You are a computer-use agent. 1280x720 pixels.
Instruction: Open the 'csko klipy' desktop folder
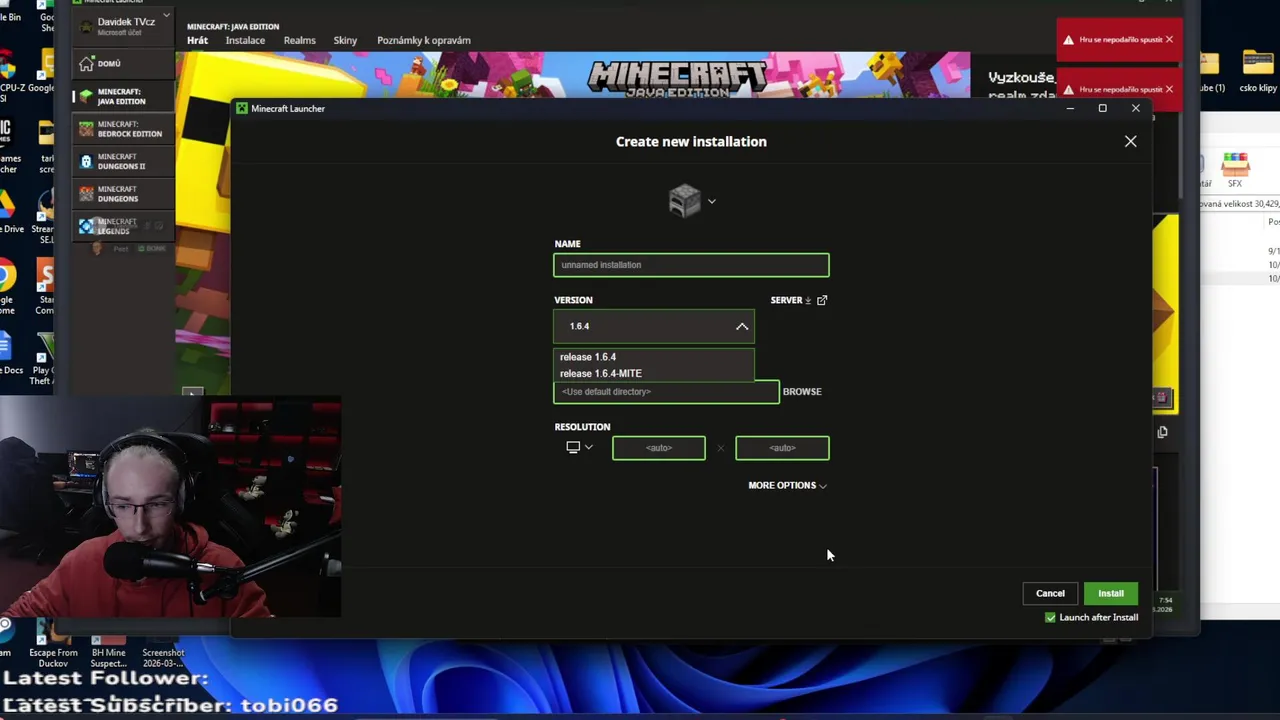[x=1258, y=70]
